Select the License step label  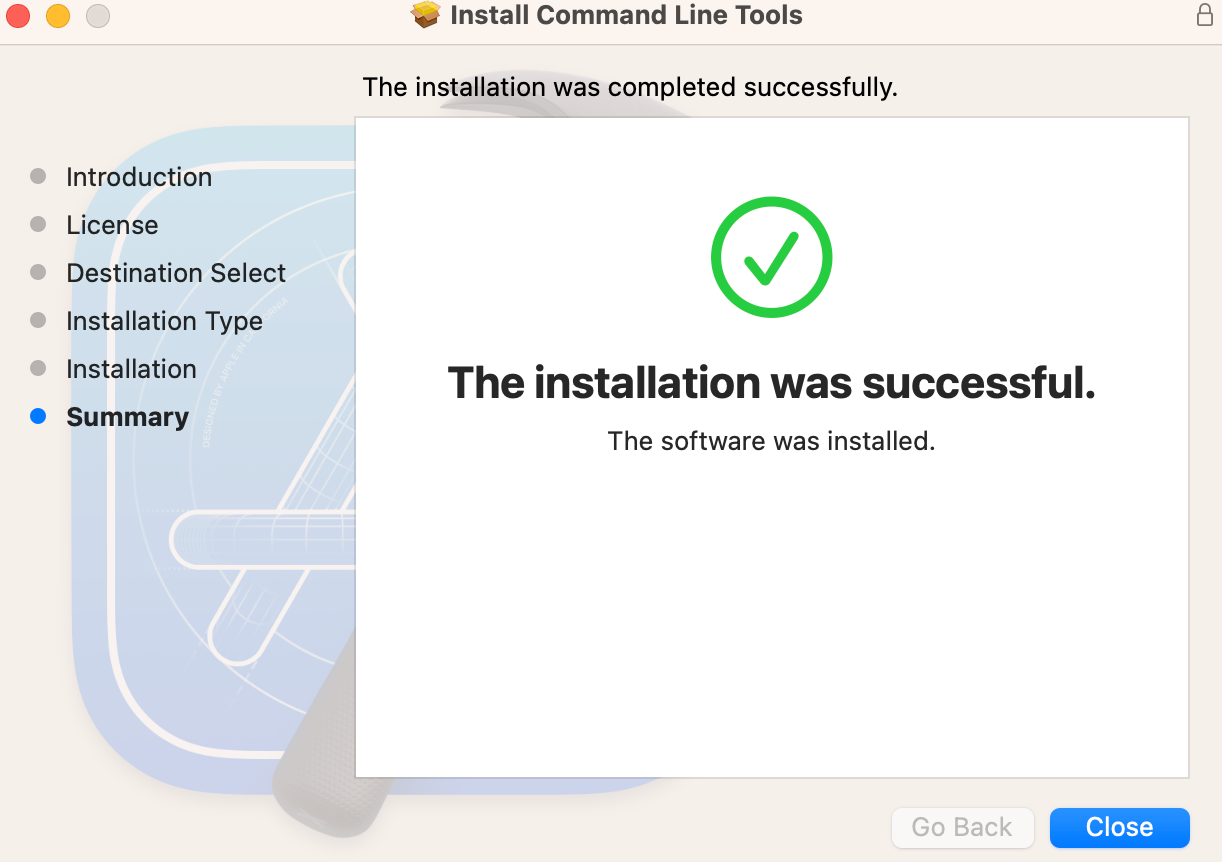click(112, 225)
